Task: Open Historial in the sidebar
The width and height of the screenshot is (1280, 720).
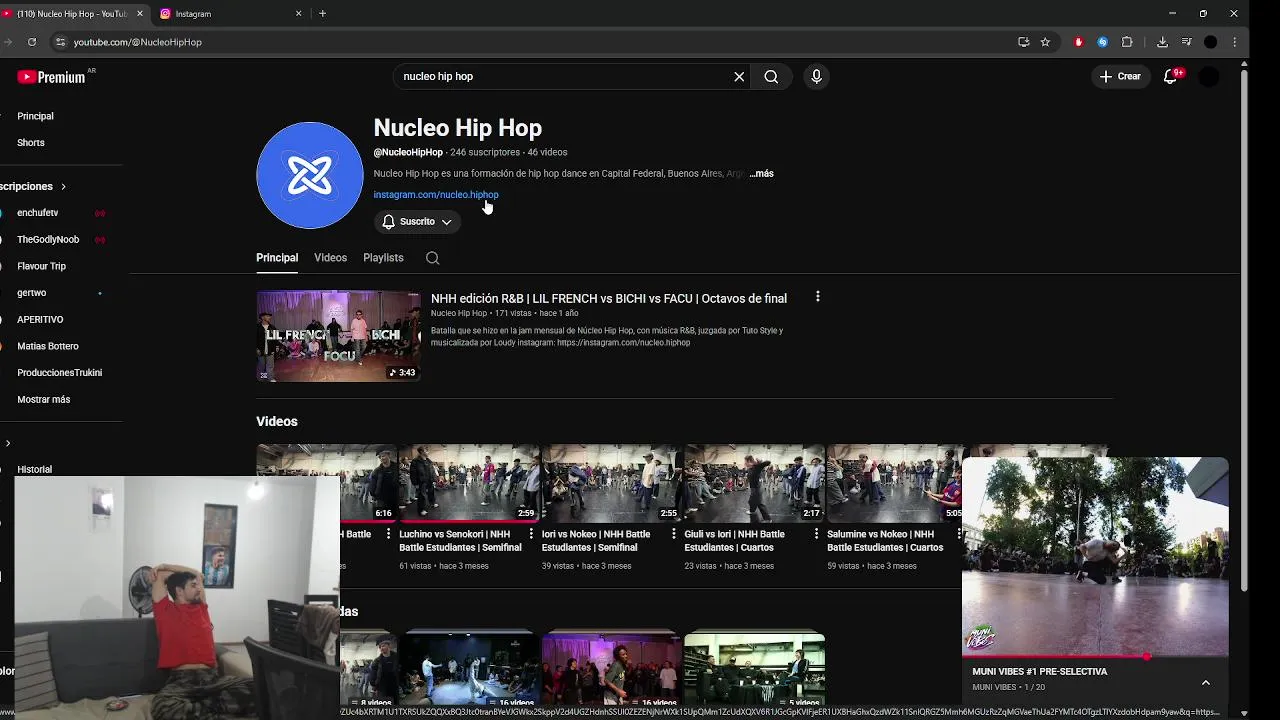Action: (x=34, y=469)
